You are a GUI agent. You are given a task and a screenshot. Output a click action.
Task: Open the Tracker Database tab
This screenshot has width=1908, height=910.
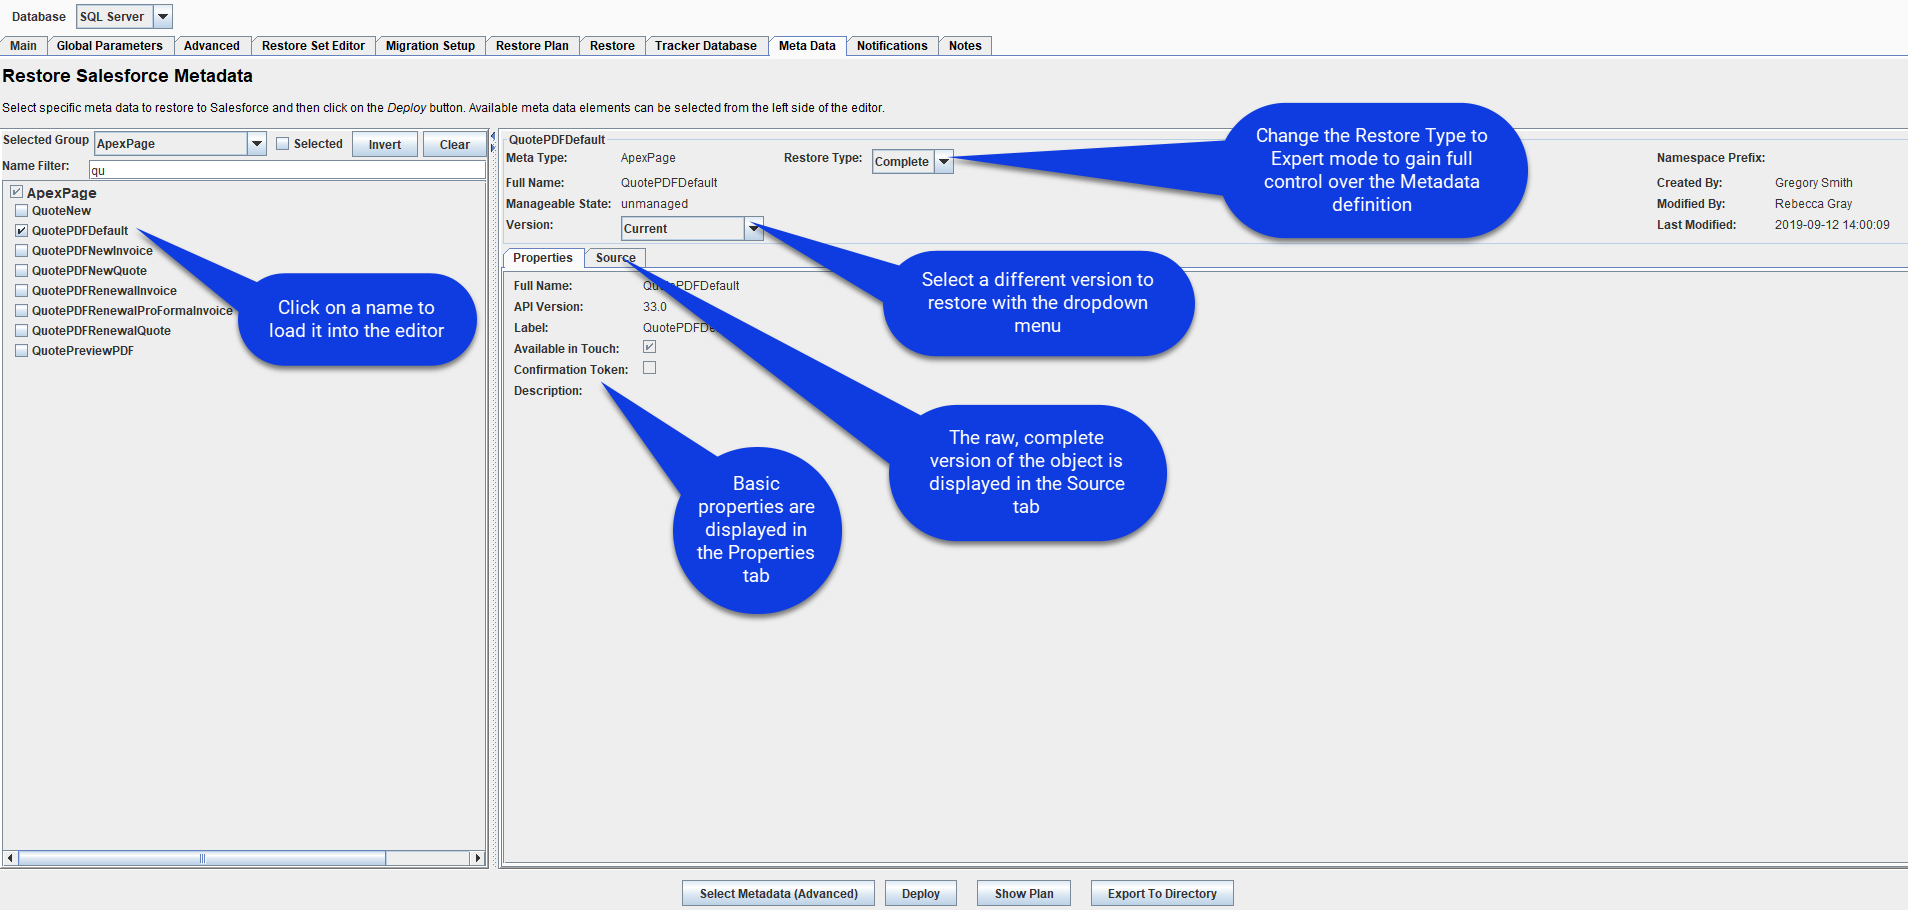[x=706, y=46]
